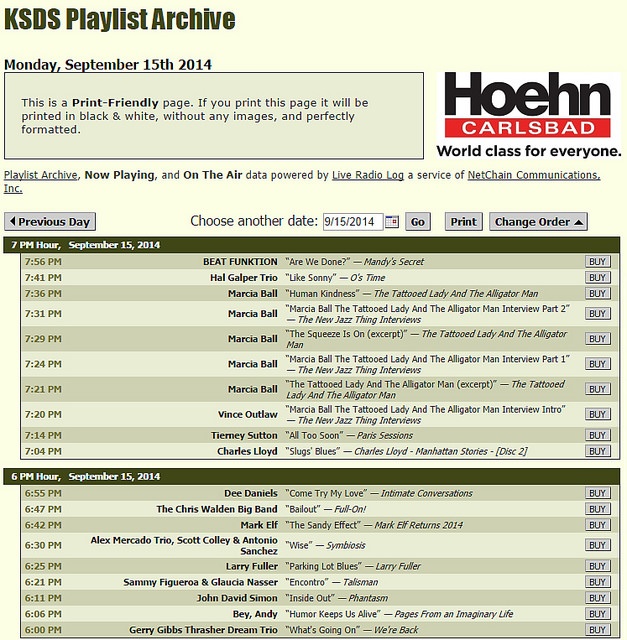Click the artist name Dee Daniels

[x=251, y=493]
